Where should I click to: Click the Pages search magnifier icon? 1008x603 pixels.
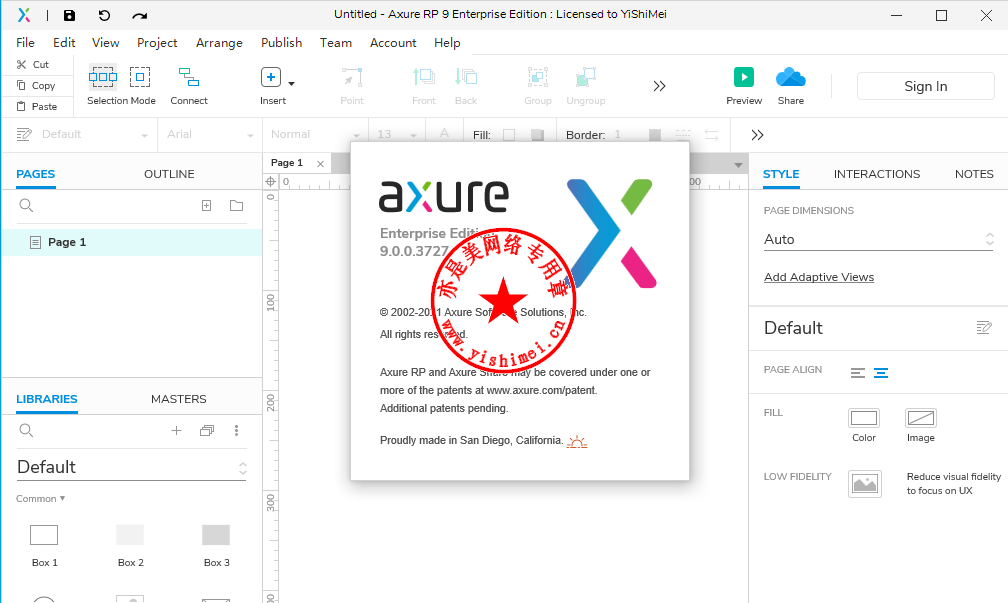26,205
